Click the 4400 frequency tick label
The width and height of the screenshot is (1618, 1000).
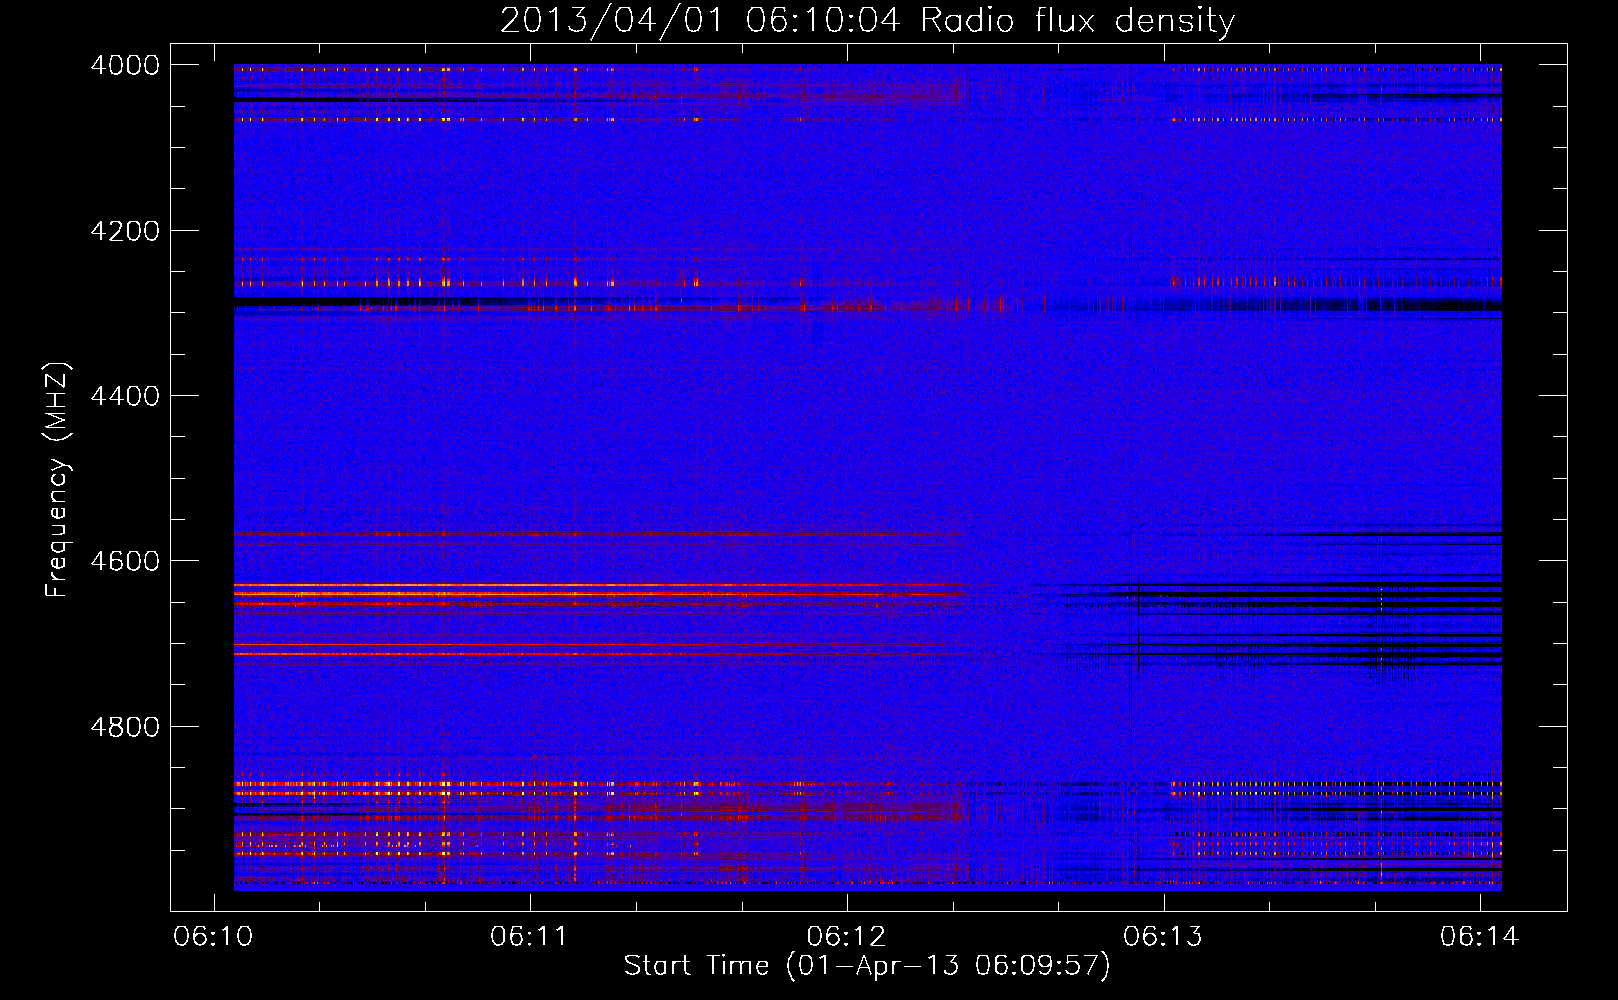pyautogui.click(x=124, y=396)
